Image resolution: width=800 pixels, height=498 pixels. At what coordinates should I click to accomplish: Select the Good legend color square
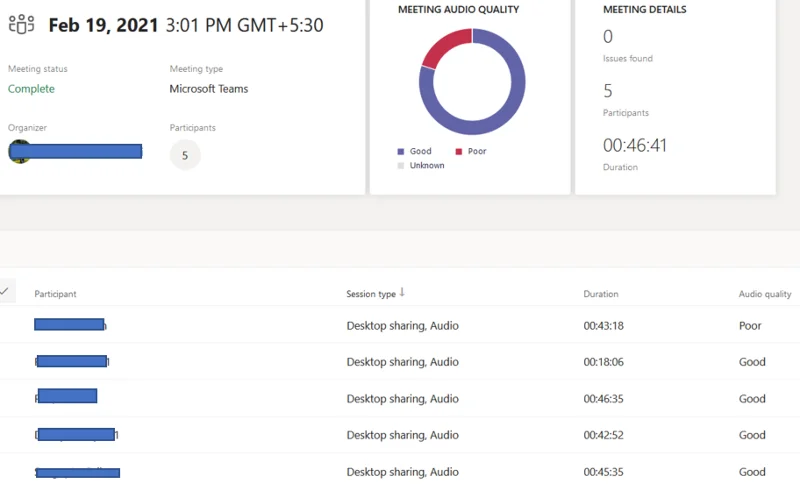(x=401, y=152)
